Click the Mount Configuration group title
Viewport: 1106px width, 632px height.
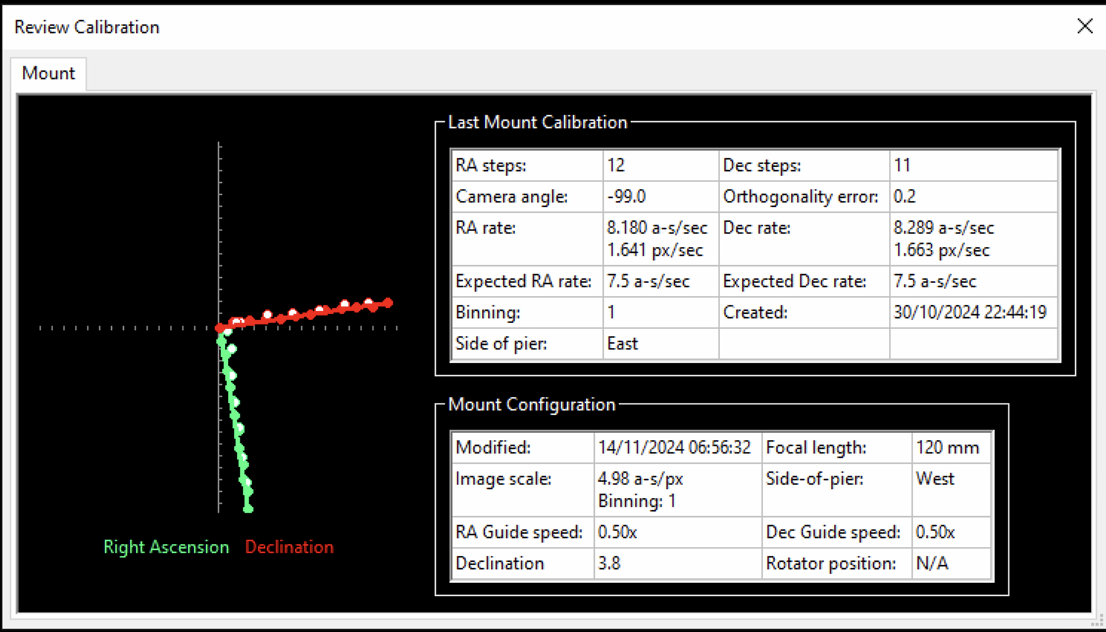(532, 405)
